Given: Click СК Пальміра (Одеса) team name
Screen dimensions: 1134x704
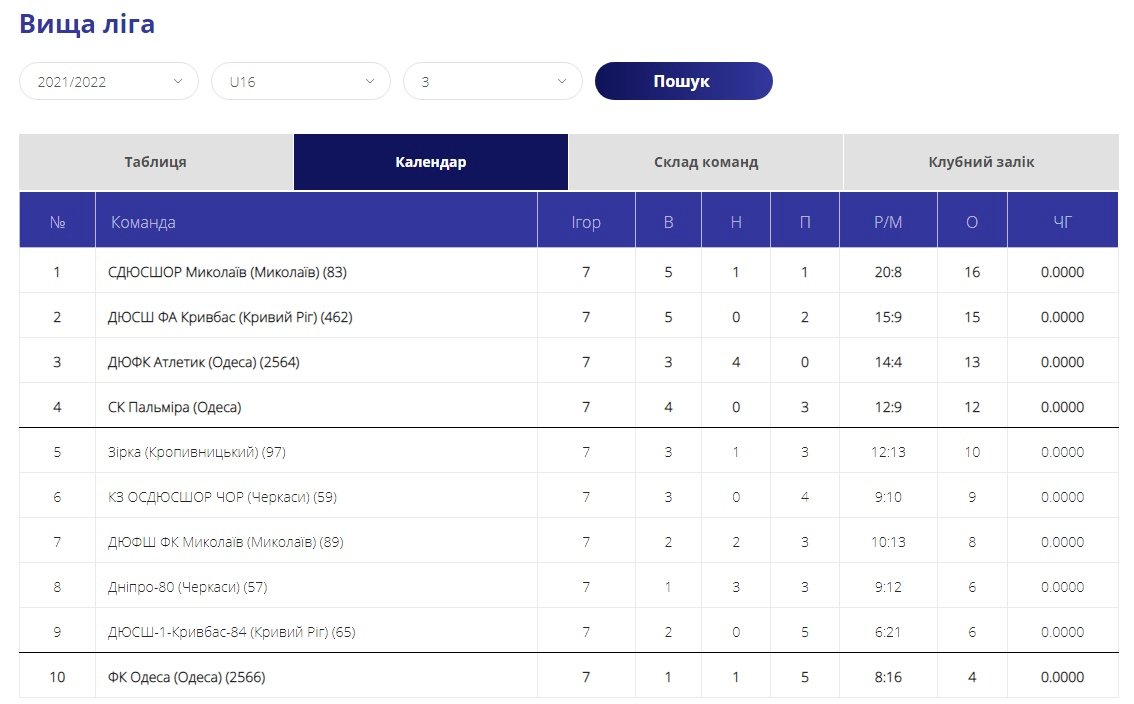Looking at the screenshot, I should (x=175, y=407).
